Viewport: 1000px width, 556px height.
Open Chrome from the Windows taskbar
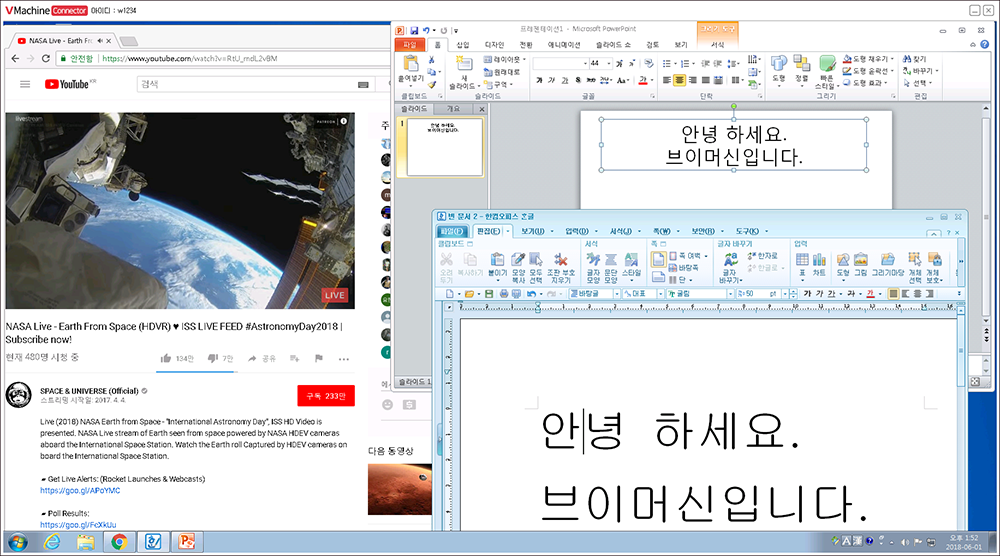(x=119, y=542)
